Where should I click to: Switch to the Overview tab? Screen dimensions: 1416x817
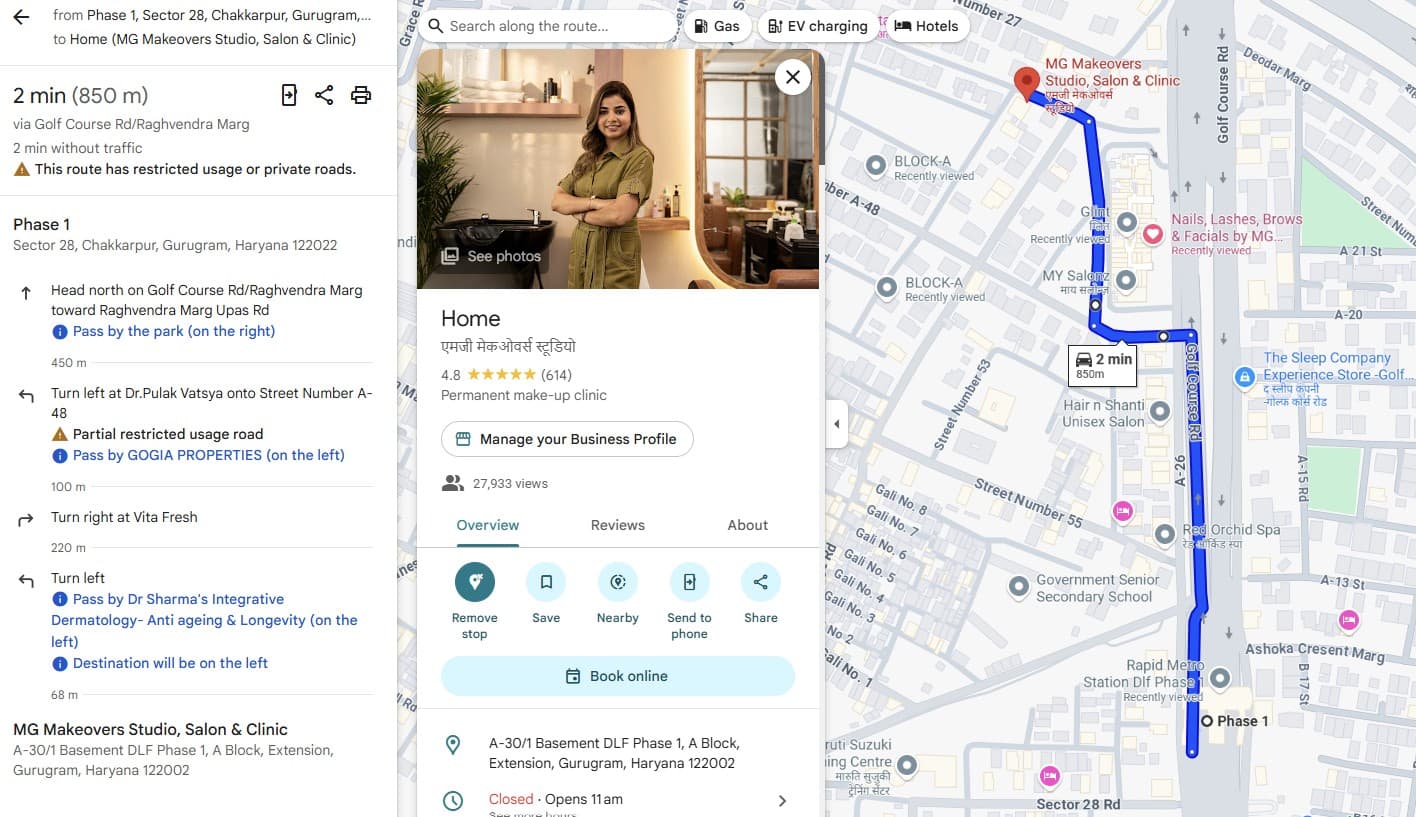pos(488,525)
